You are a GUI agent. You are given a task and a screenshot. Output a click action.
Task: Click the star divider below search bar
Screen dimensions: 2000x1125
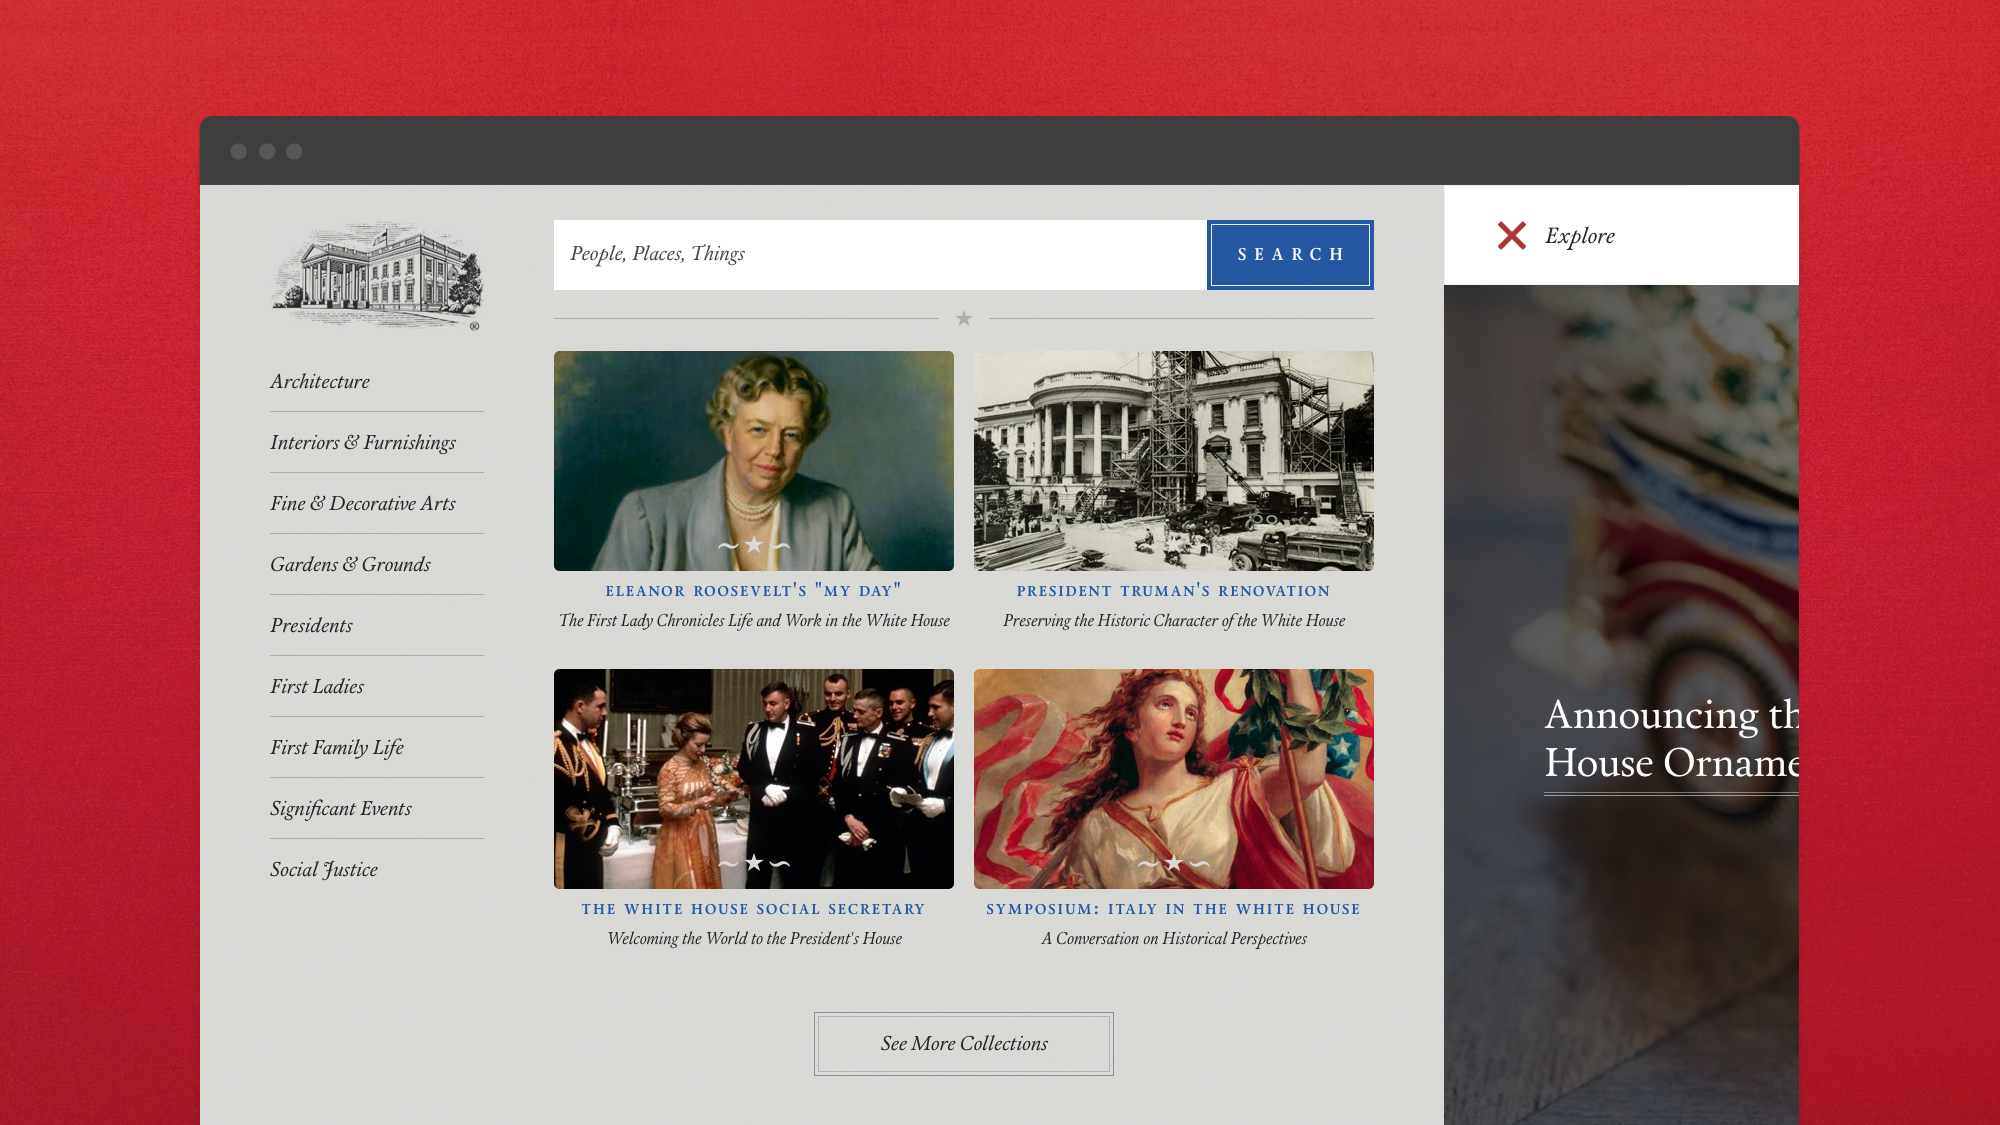point(963,318)
